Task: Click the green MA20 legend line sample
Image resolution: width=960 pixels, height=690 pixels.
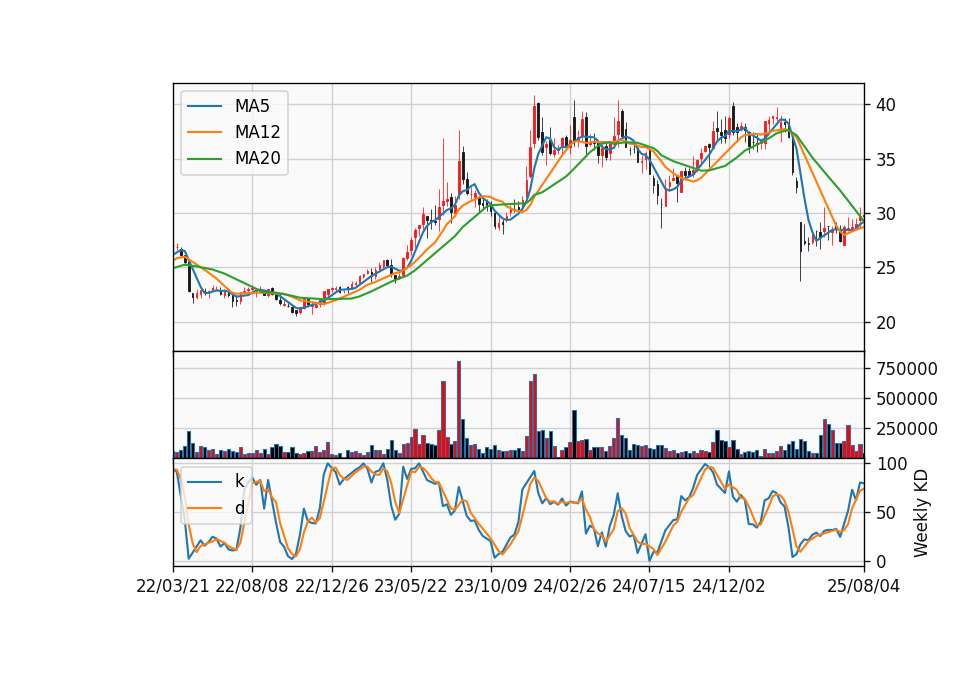Action: (x=204, y=159)
